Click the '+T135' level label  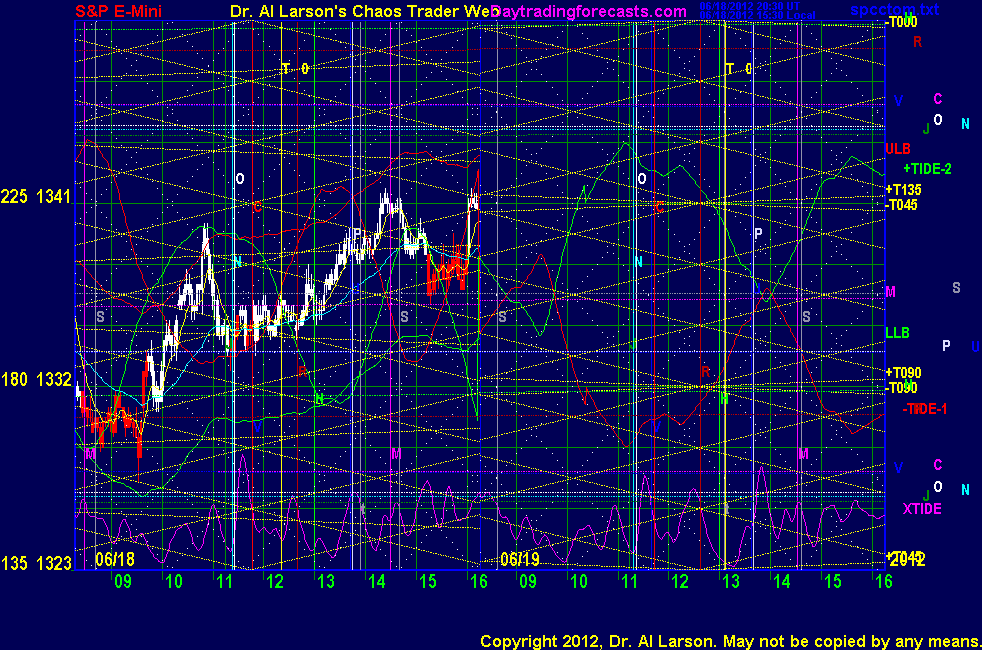click(903, 190)
